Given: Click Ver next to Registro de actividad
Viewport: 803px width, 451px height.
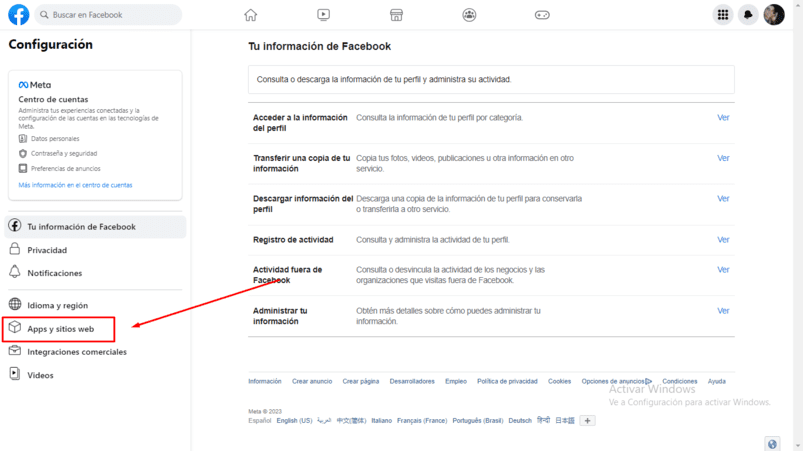Looking at the screenshot, I should (x=723, y=240).
